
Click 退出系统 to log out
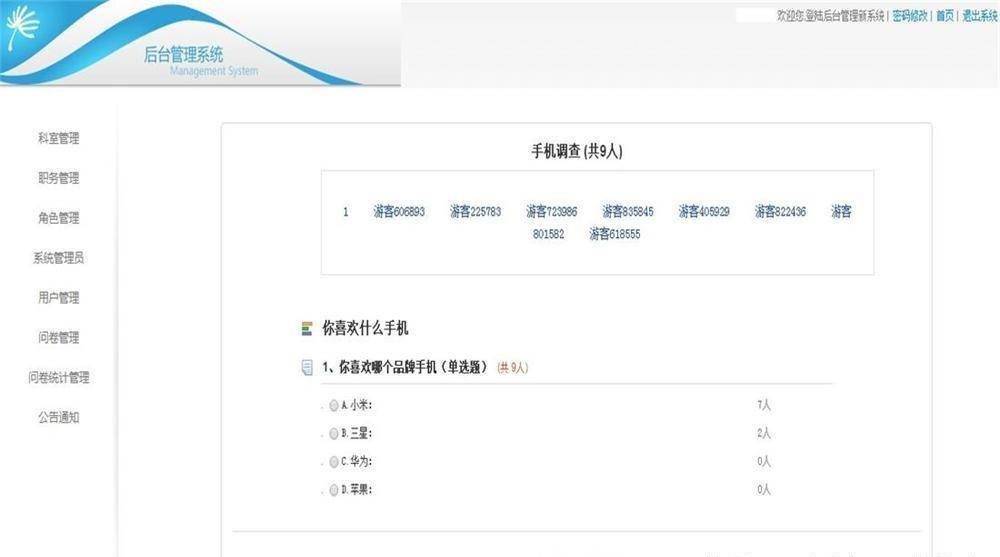[x=980, y=16]
